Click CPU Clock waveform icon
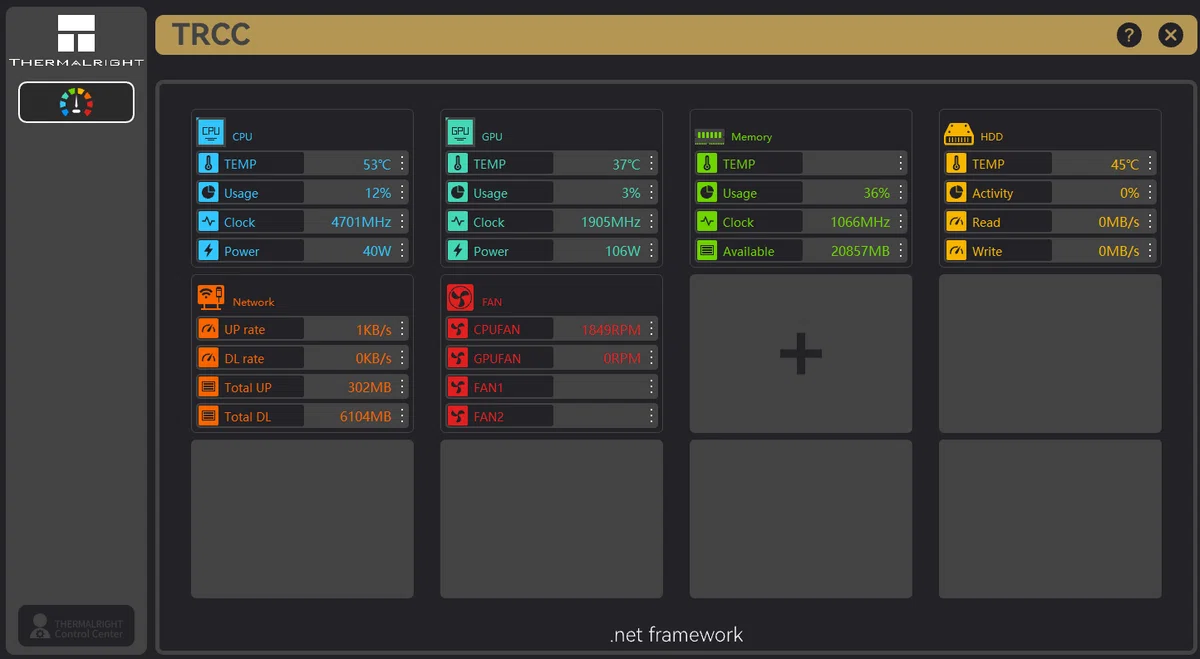Viewport: 1200px width, 659px height. coord(208,221)
